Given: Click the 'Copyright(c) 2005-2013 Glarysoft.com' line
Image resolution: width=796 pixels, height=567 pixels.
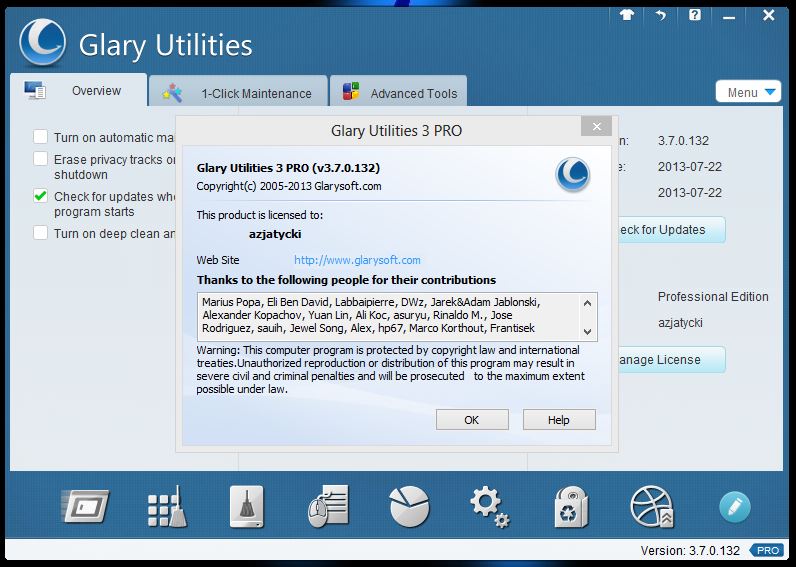Looking at the screenshot, I should pos(288,186).
